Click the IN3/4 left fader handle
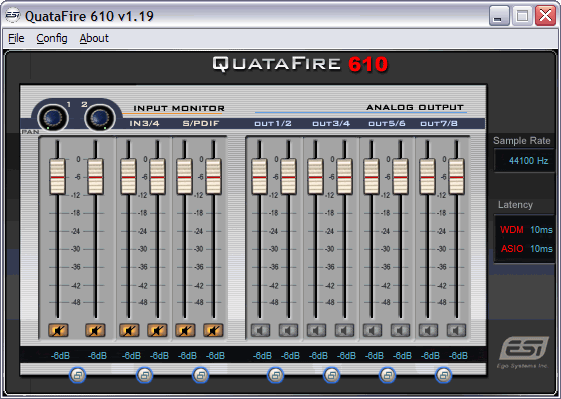This screenshot has width=561, height=399. pyautogui.click(x=128, y=177)
